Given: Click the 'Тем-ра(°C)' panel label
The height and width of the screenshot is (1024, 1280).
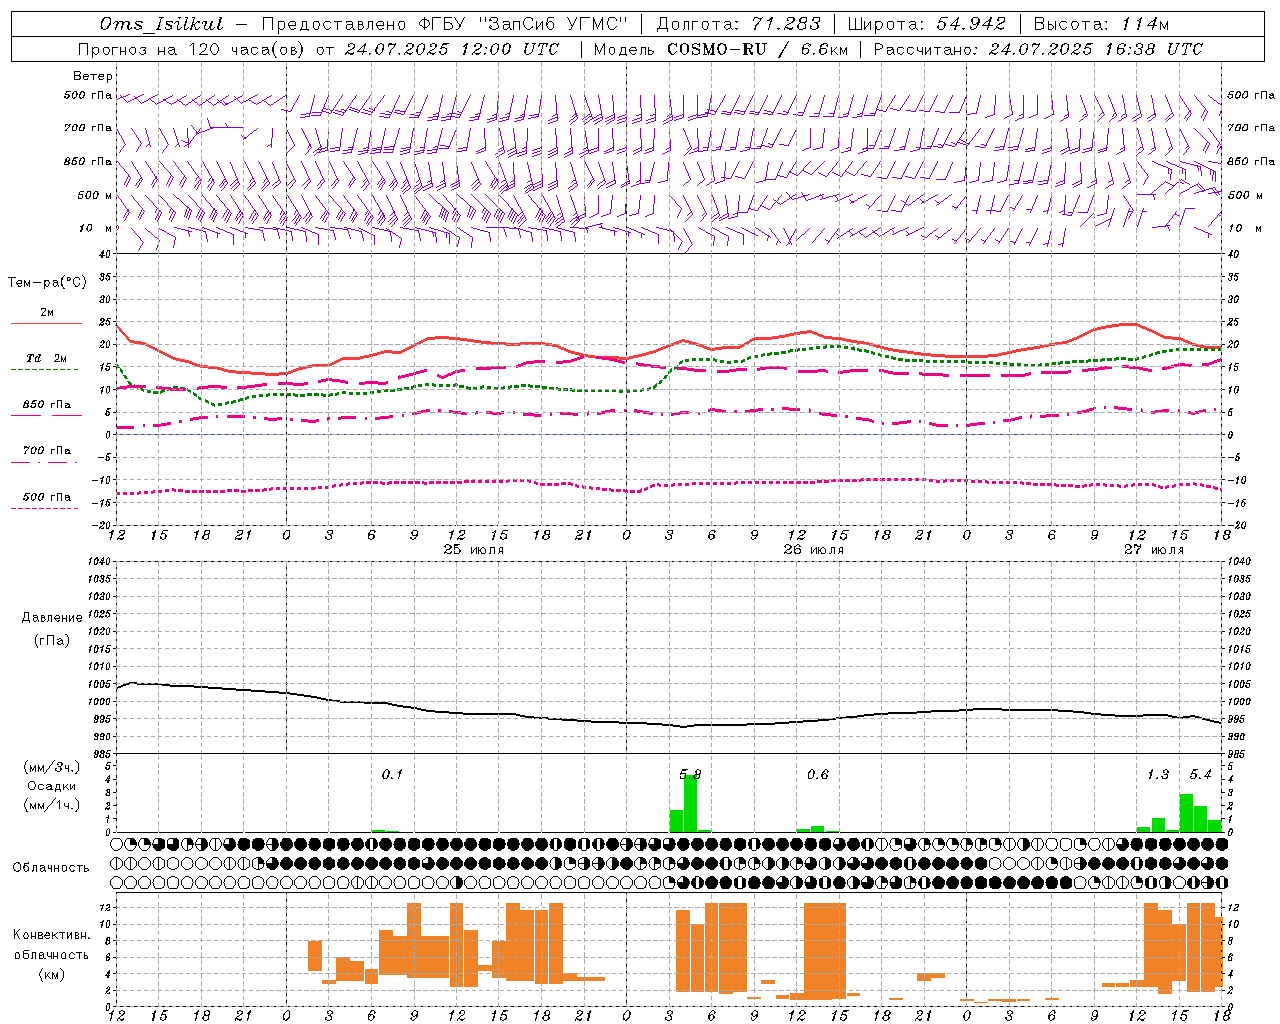Looking at the screenshot, I should pos(47,283).
